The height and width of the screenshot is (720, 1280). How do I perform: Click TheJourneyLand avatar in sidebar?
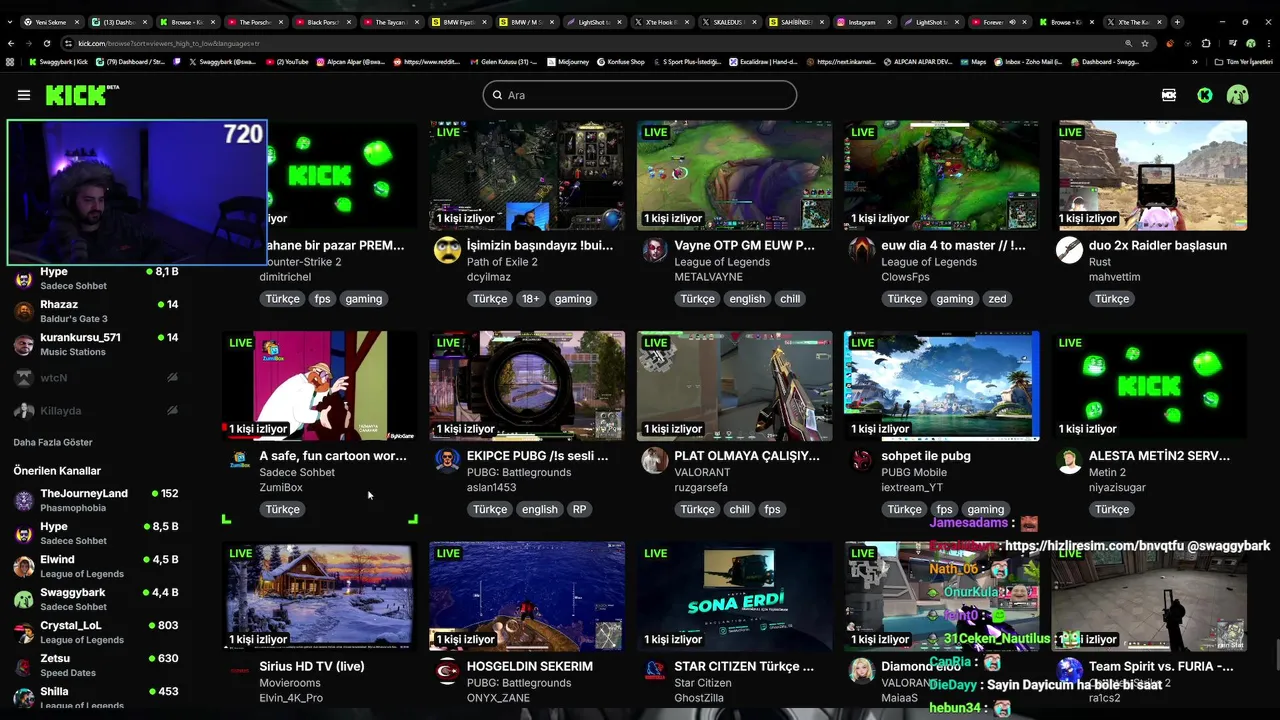pos(24,500)
